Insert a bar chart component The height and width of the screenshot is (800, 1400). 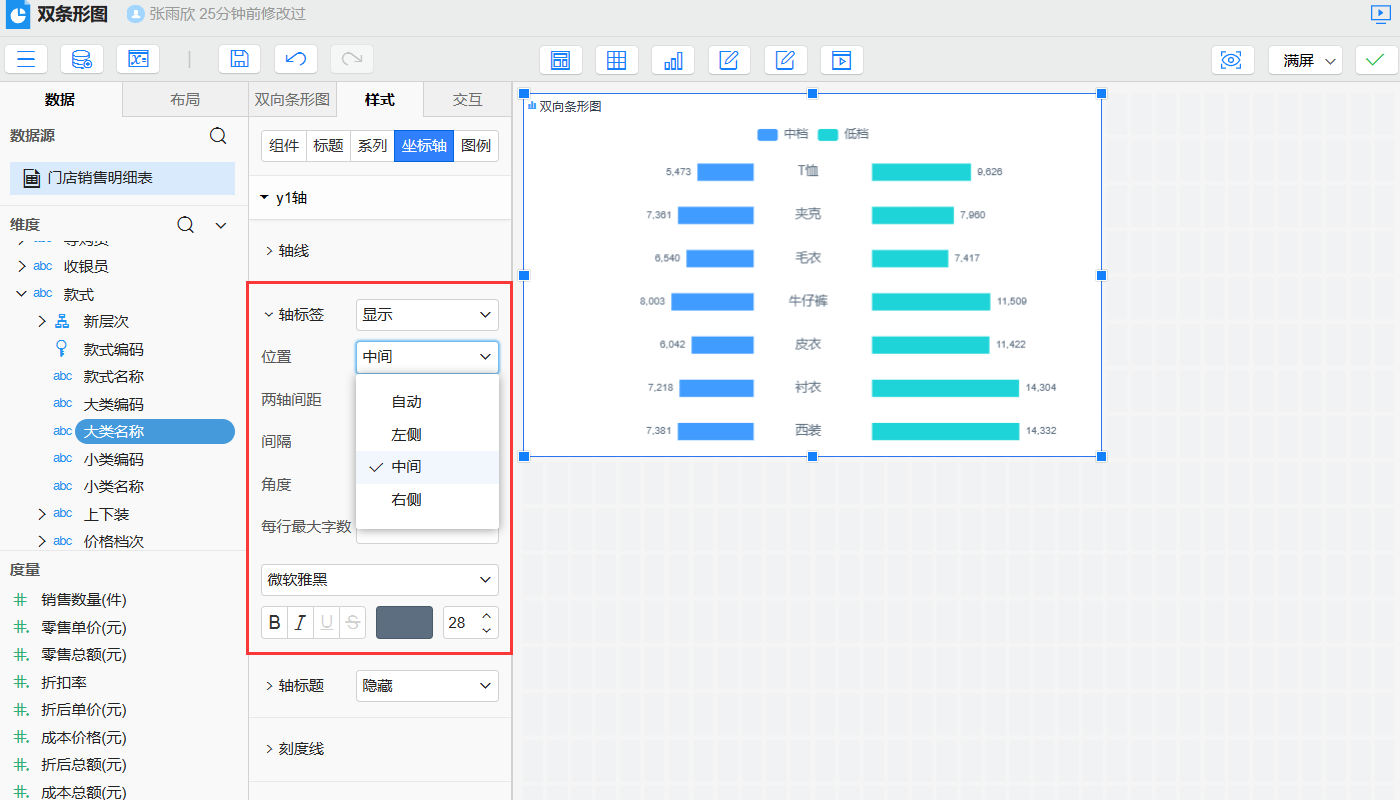[x=673, y=60]
